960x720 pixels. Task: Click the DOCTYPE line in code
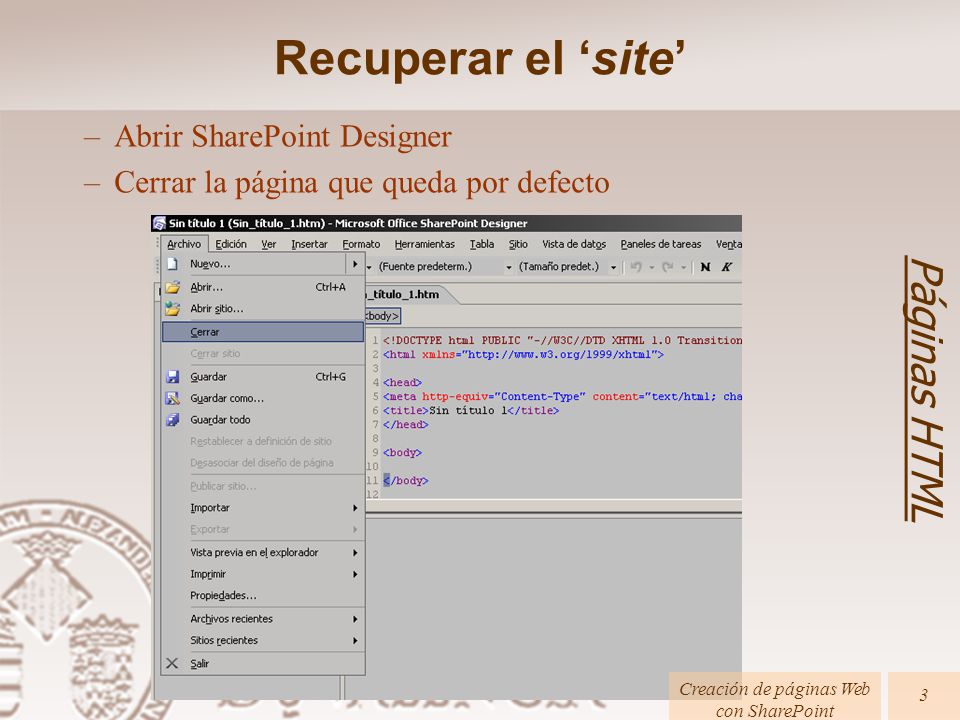[x=562, y=340]
